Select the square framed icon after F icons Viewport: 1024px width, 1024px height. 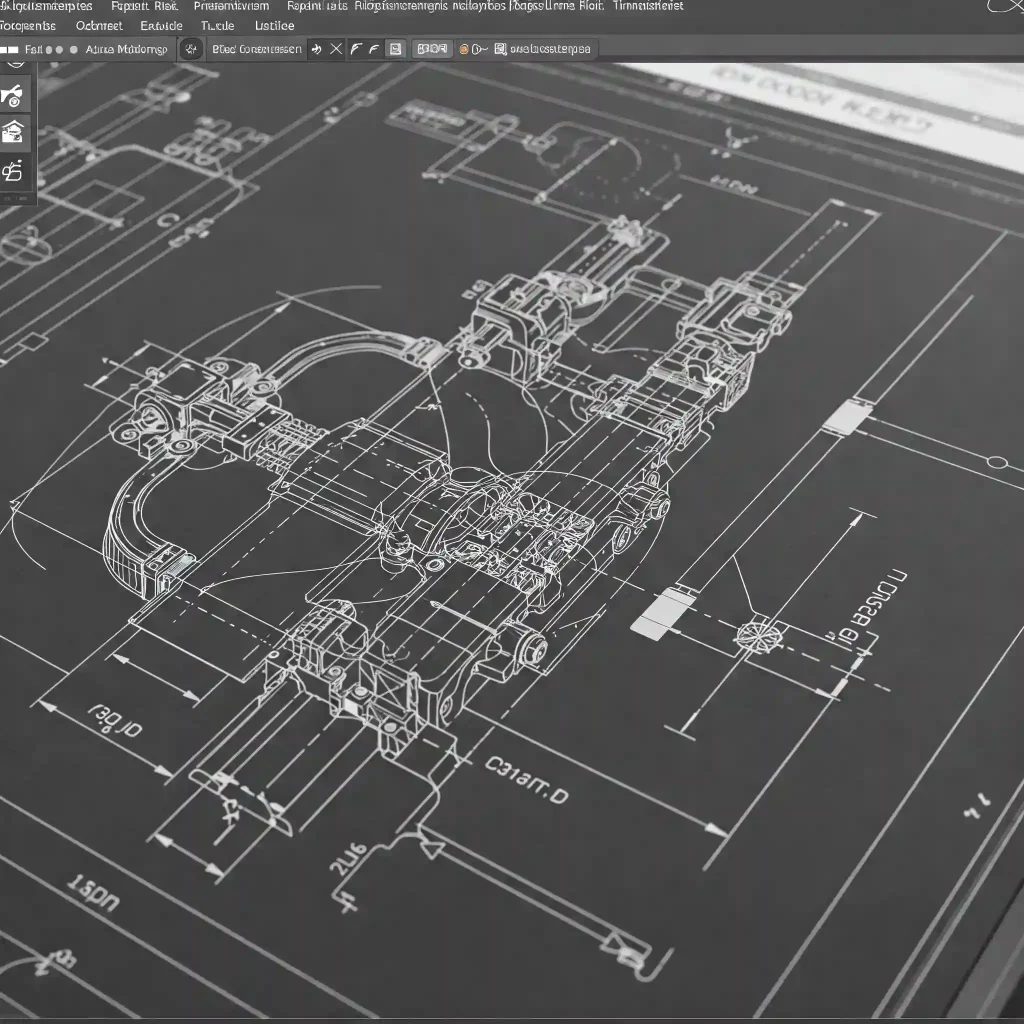click(x=395, y=49)
